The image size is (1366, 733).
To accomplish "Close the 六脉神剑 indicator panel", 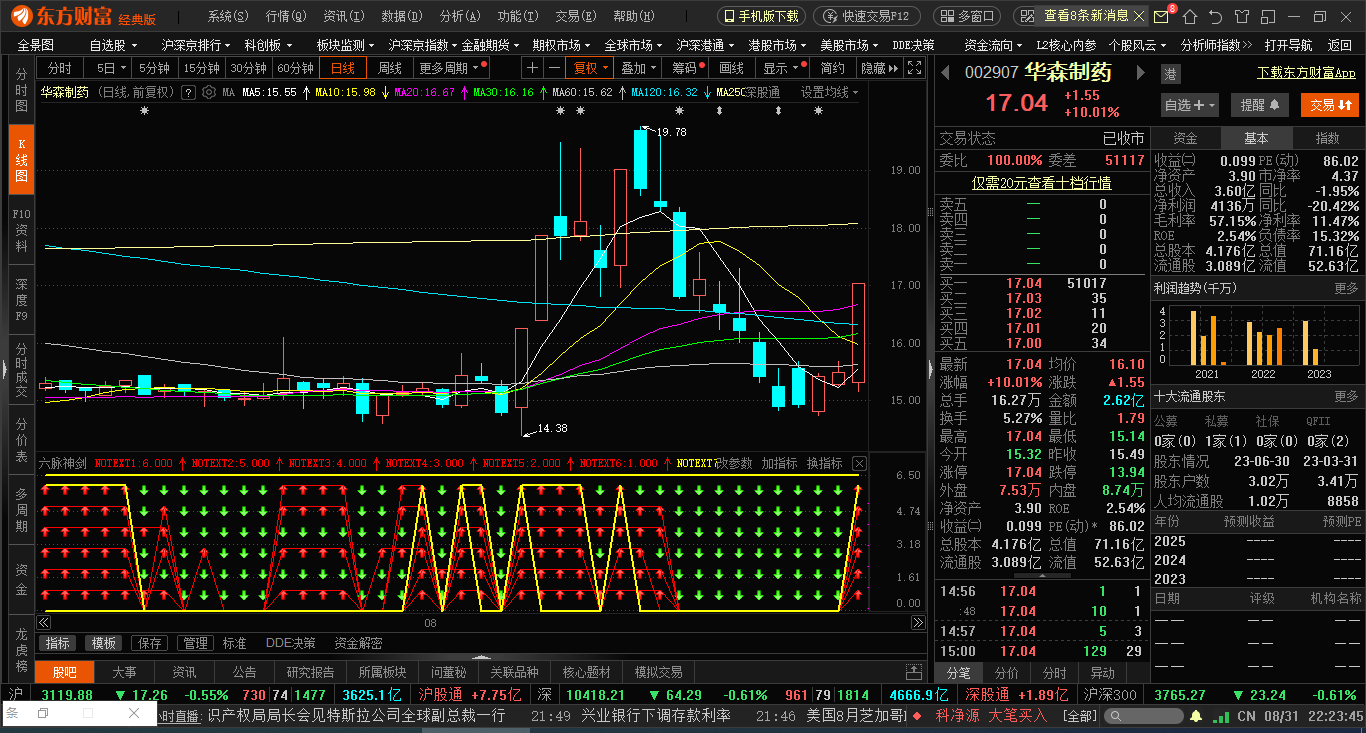I will point(859,463).
